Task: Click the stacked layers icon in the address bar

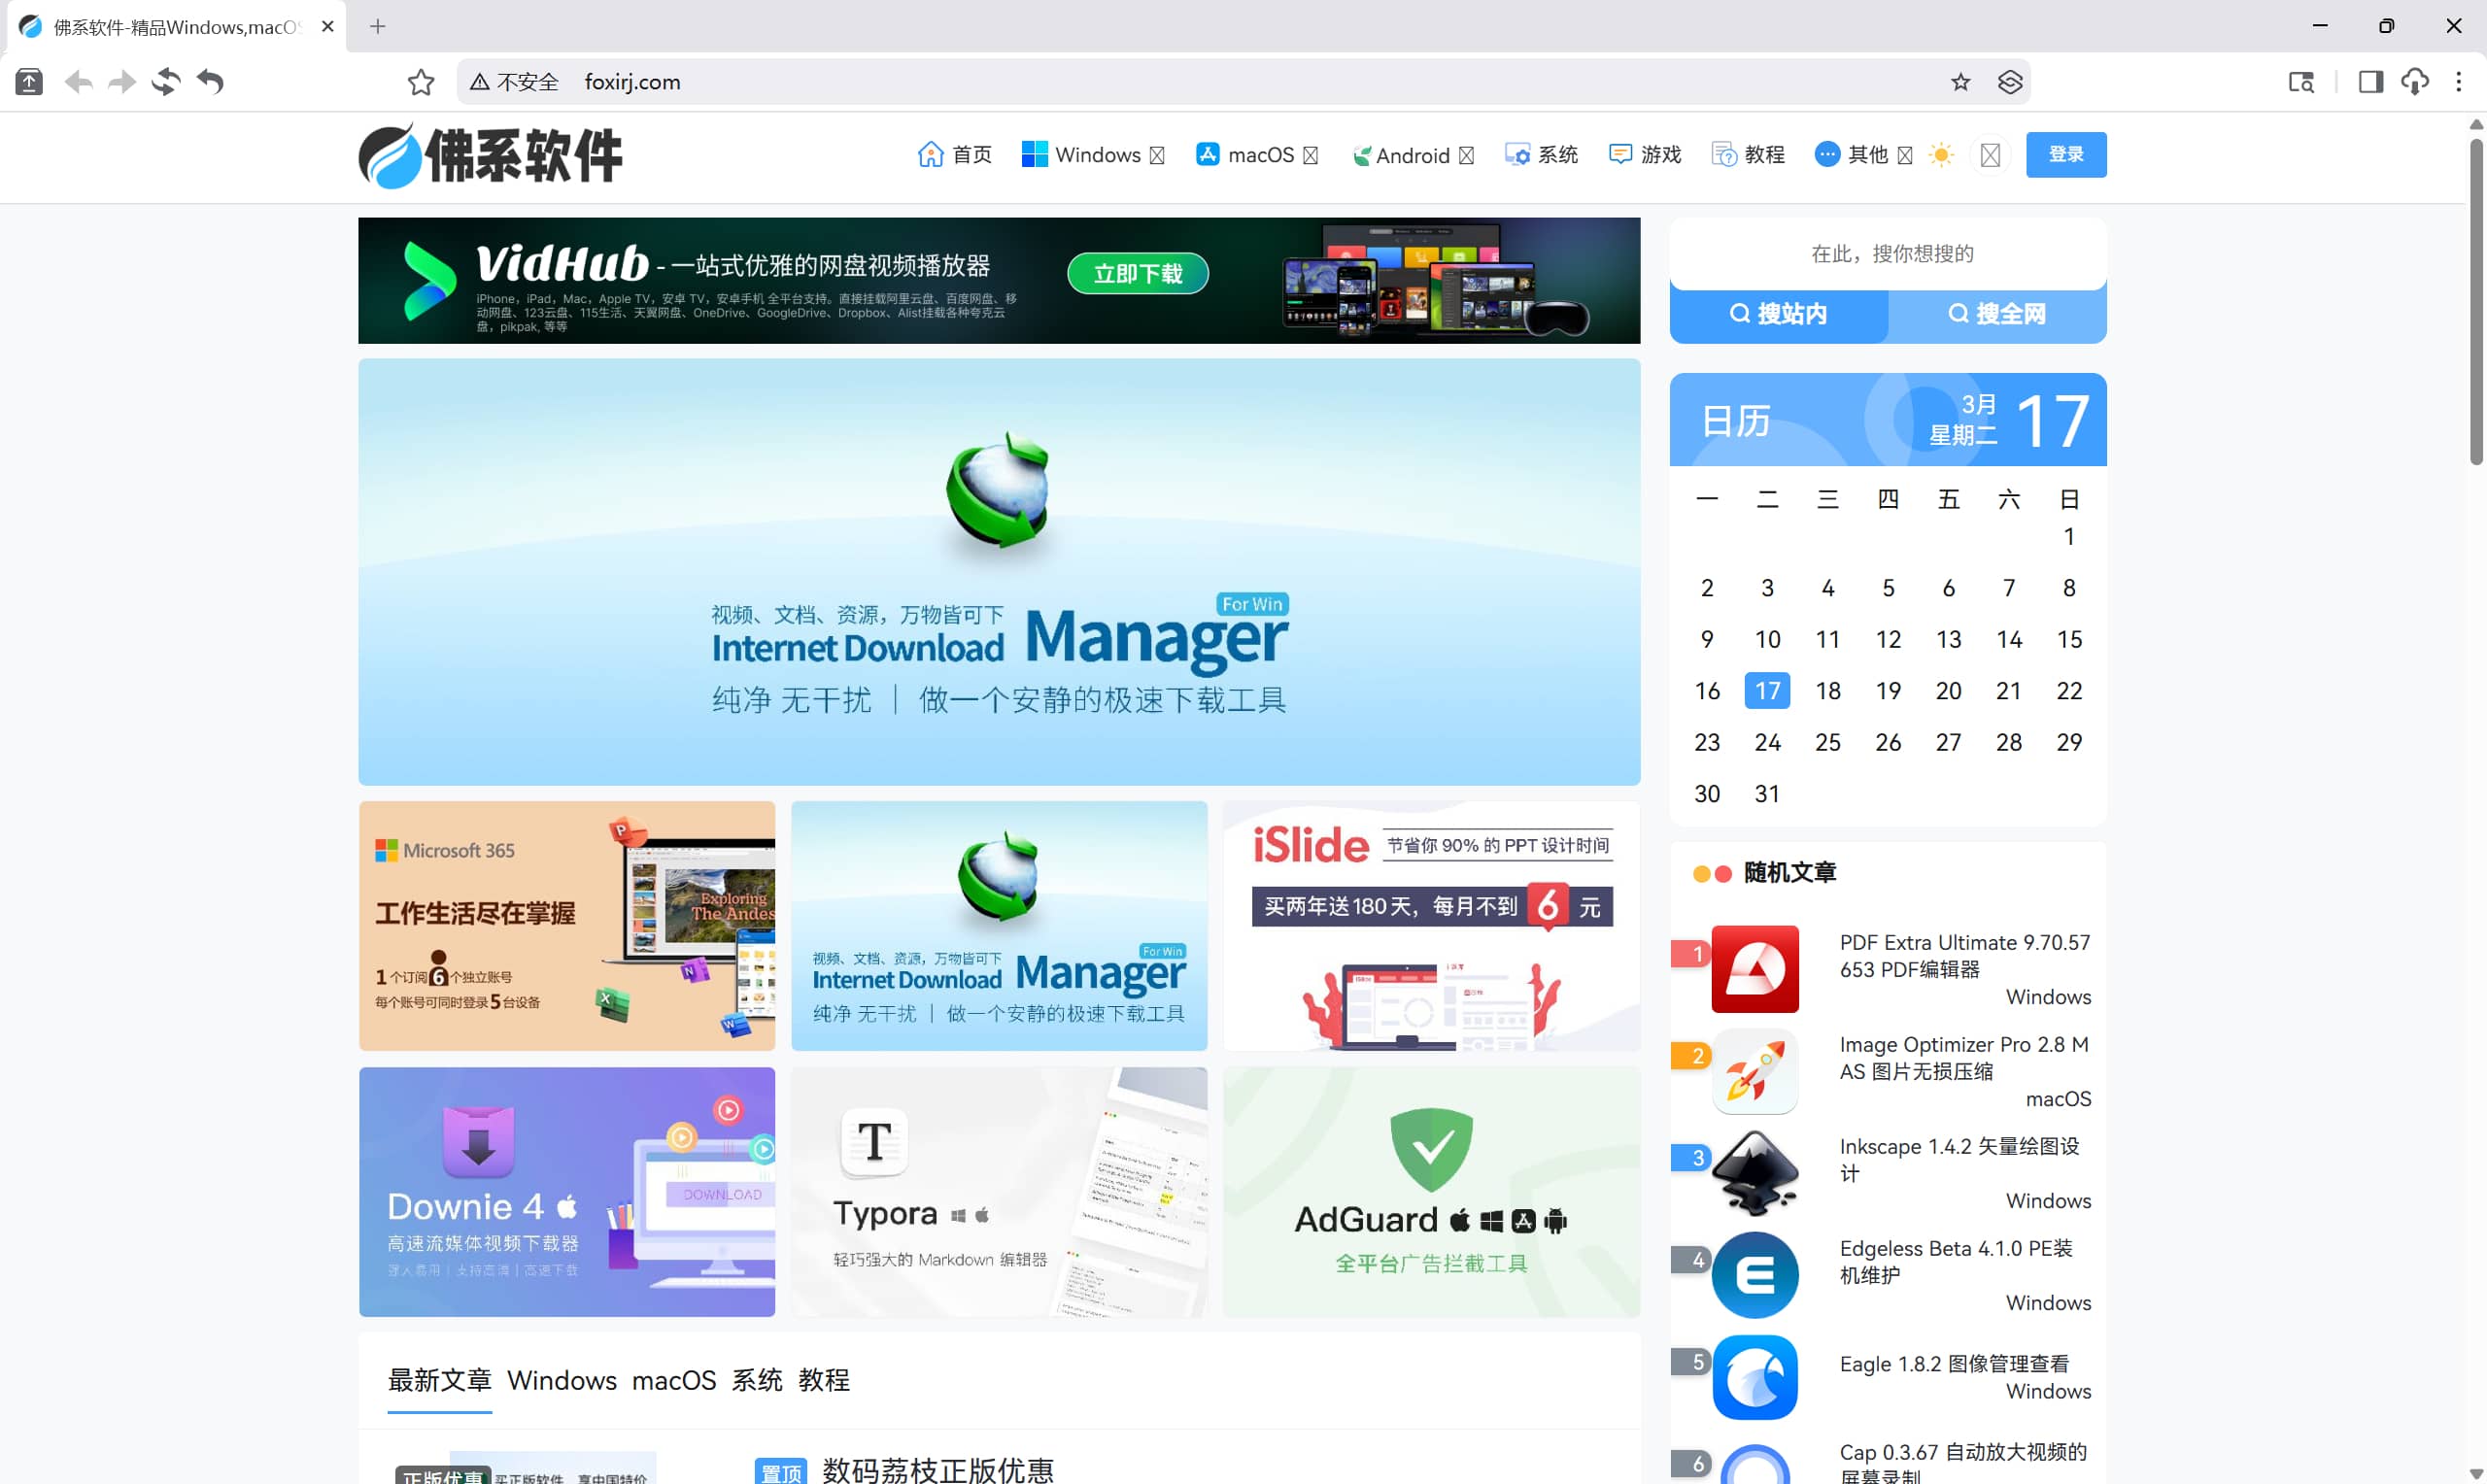Action: [x=2010, y=82]
